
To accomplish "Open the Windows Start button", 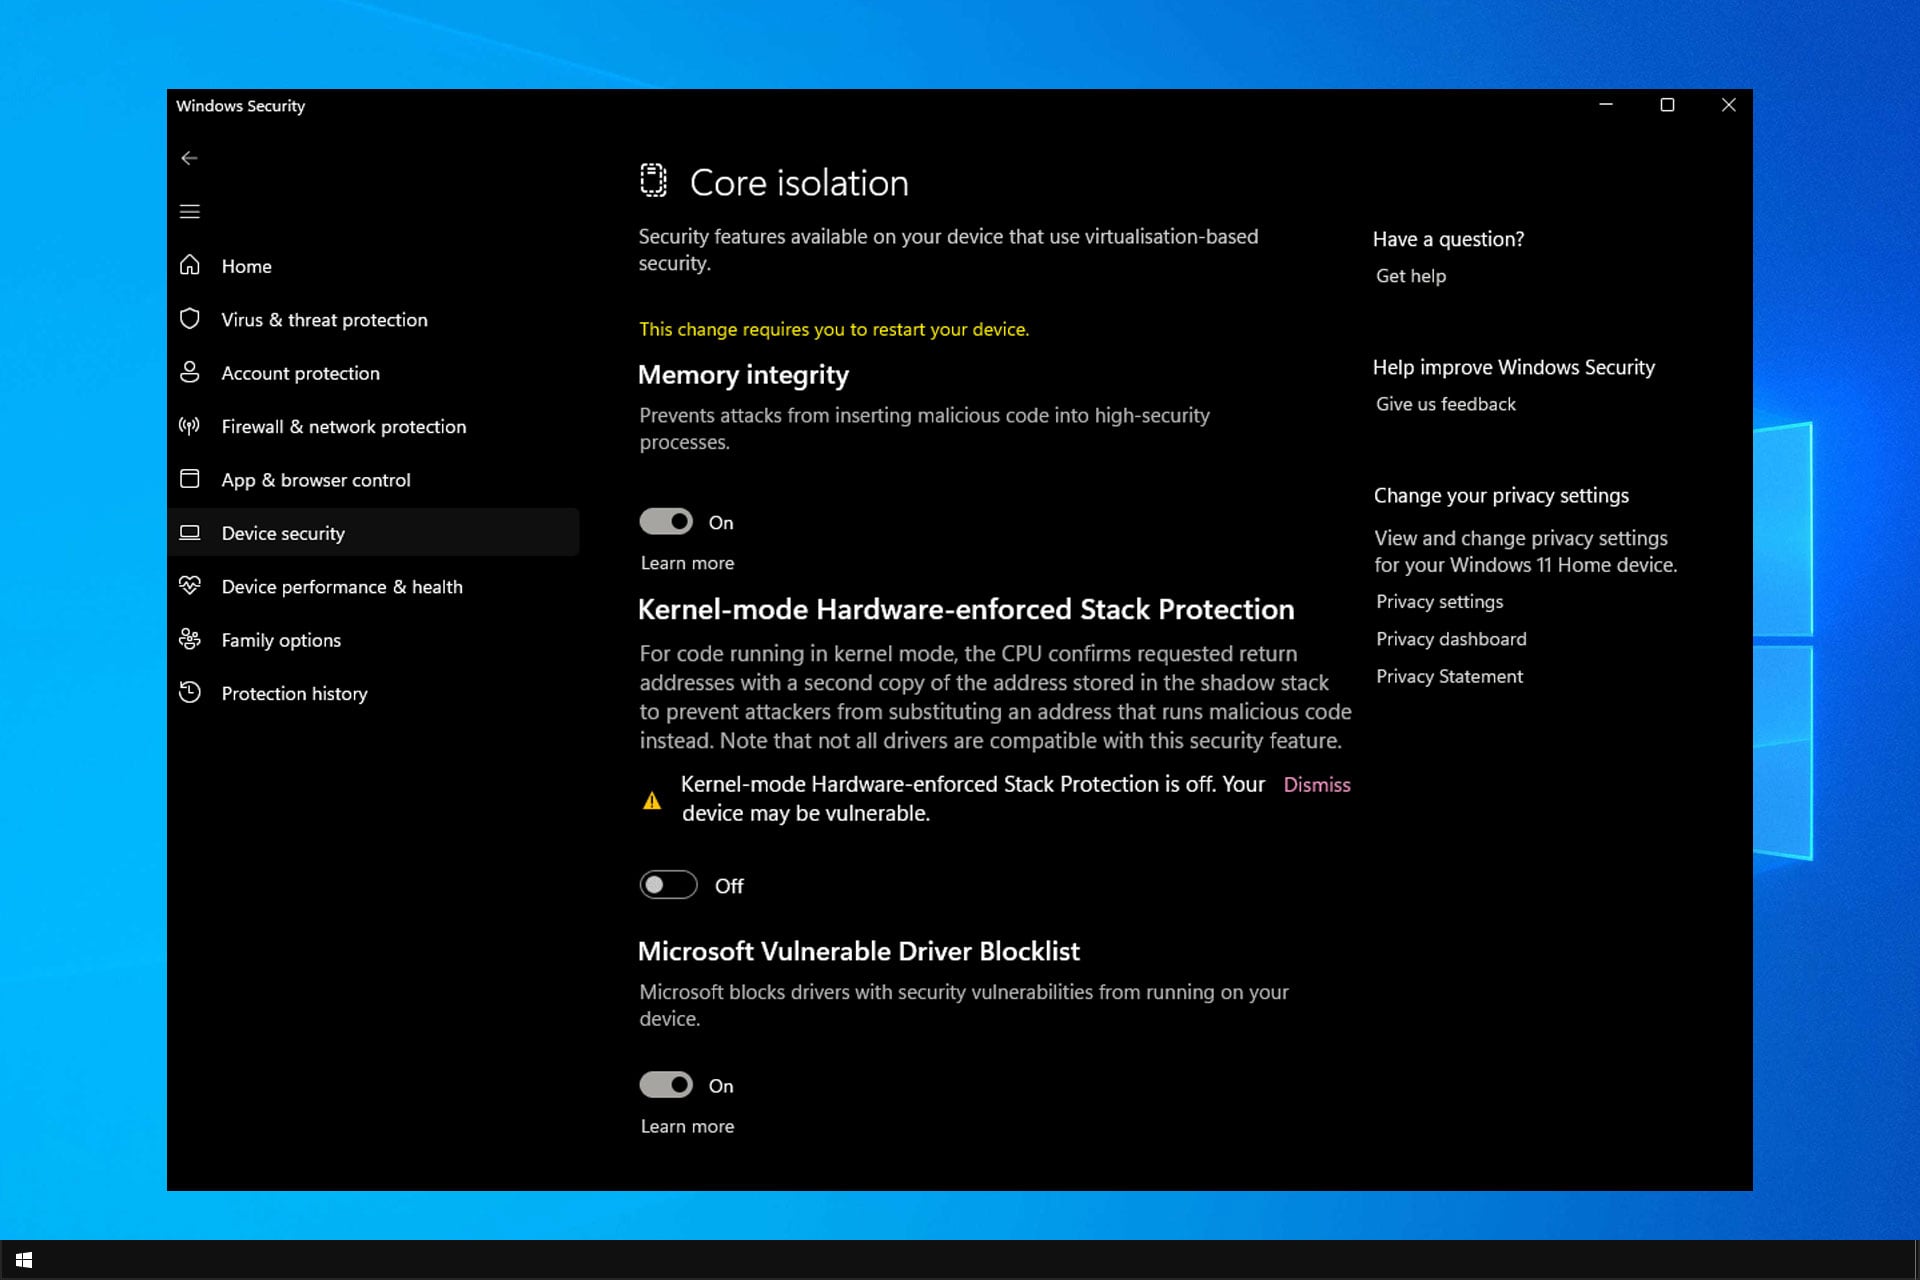I will click(24, 1260).
